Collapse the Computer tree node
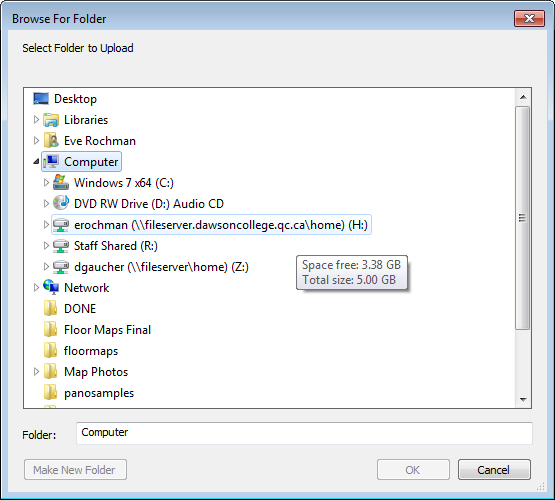 coord(36,162)
